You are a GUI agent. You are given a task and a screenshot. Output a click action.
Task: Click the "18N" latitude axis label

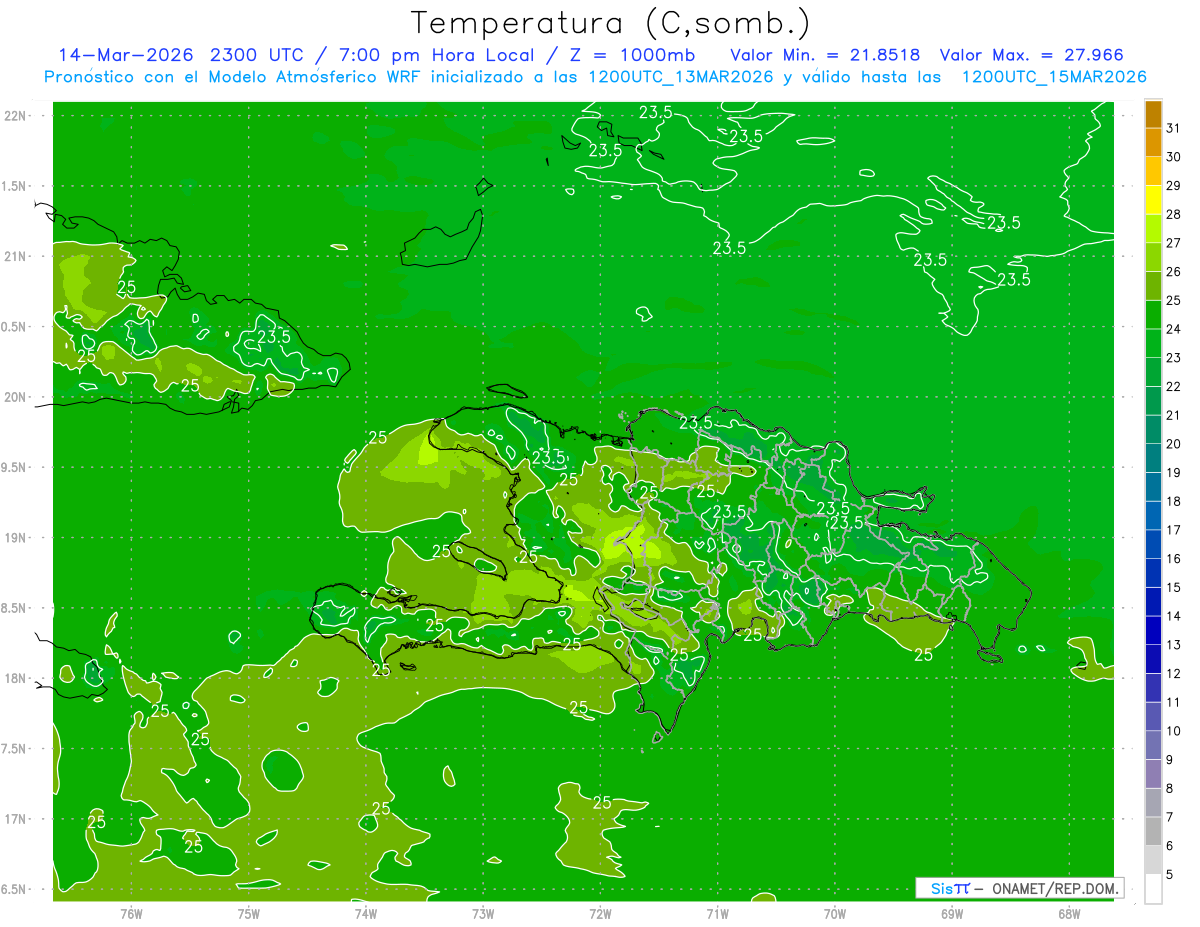pyautogui.click(x=15, y=678)
